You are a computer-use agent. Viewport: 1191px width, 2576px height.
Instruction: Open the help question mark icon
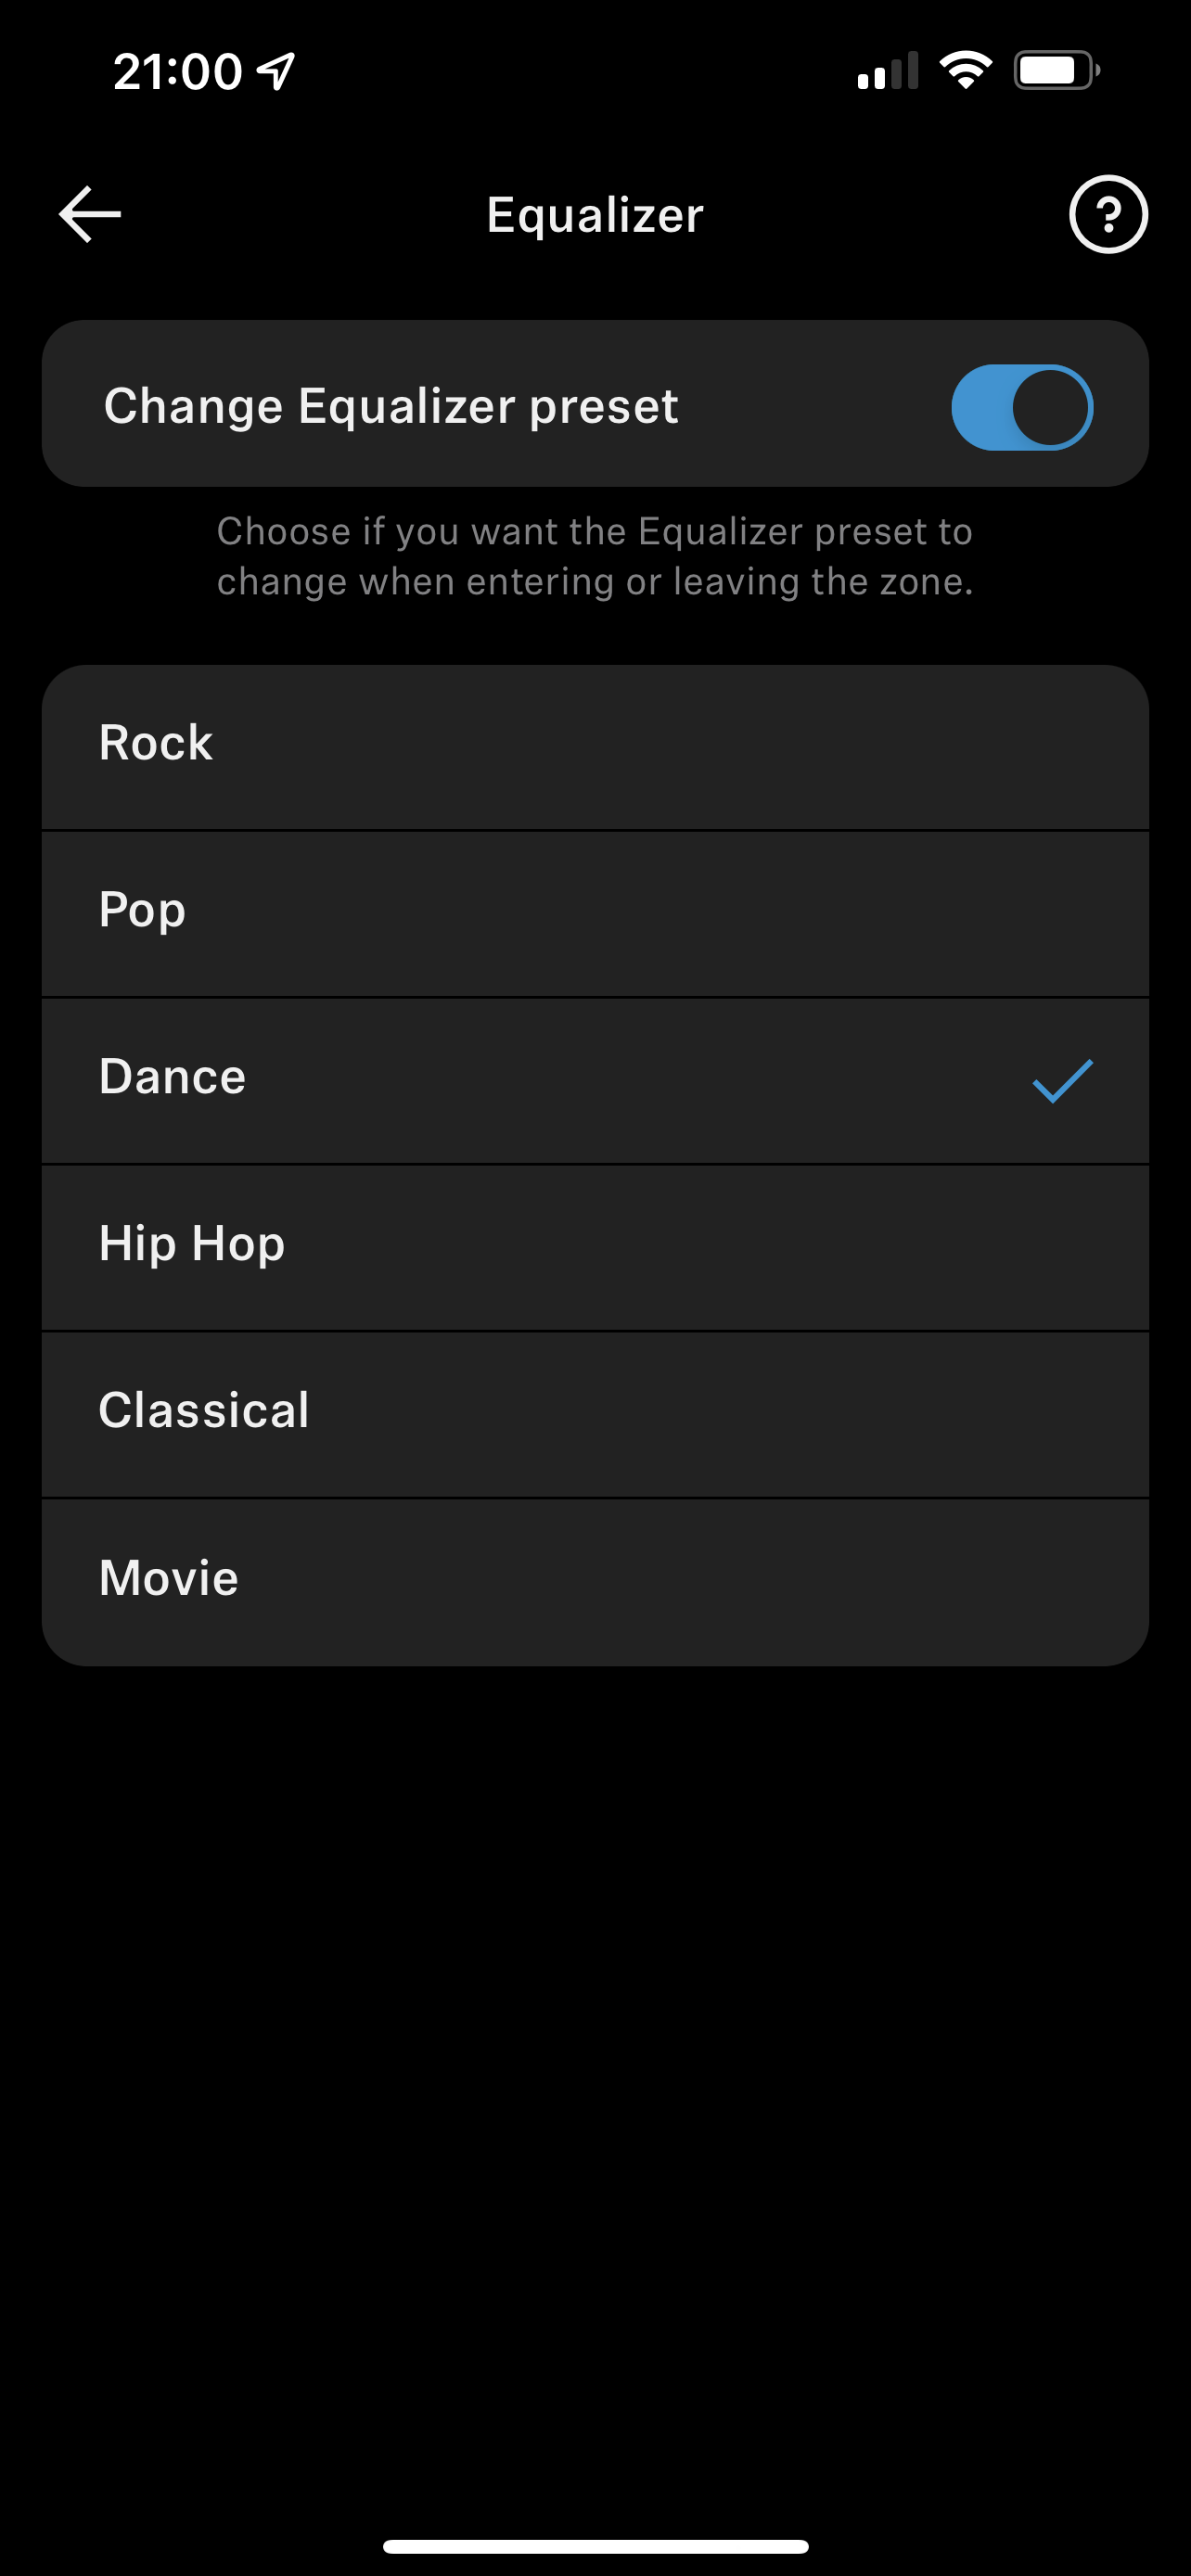click(1108, 214)
